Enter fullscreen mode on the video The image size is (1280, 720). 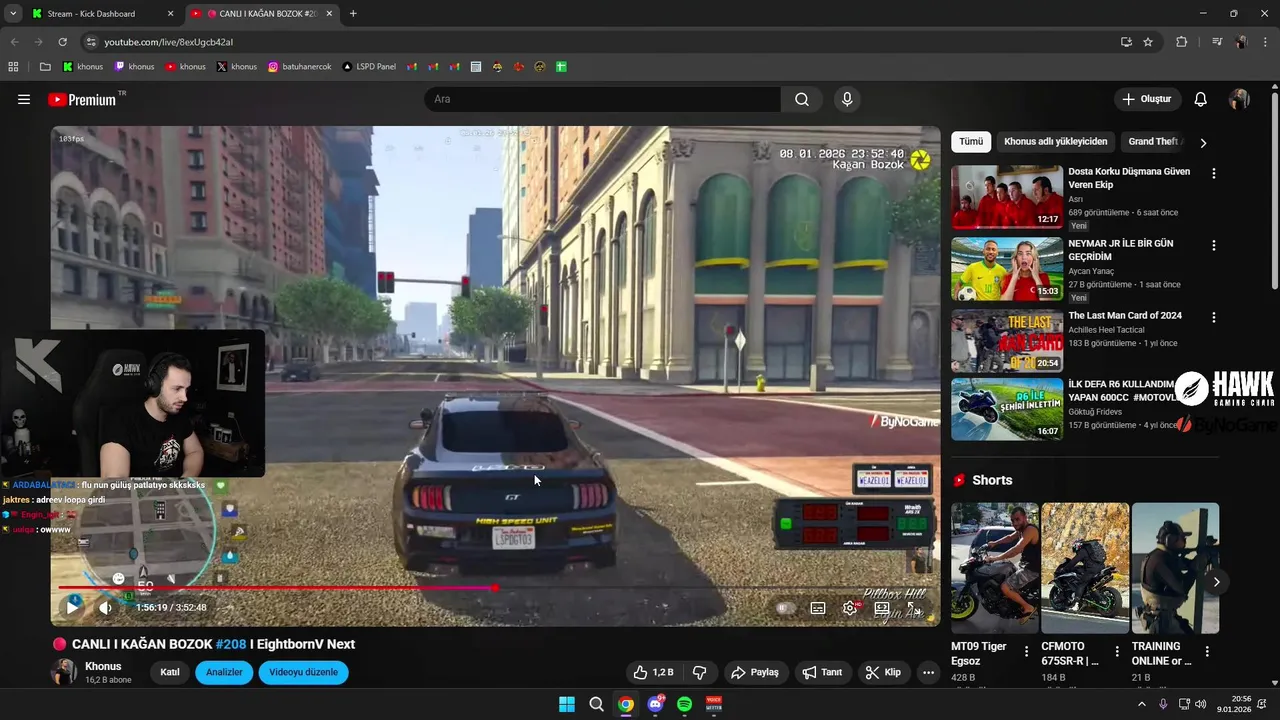click(913, 607)
